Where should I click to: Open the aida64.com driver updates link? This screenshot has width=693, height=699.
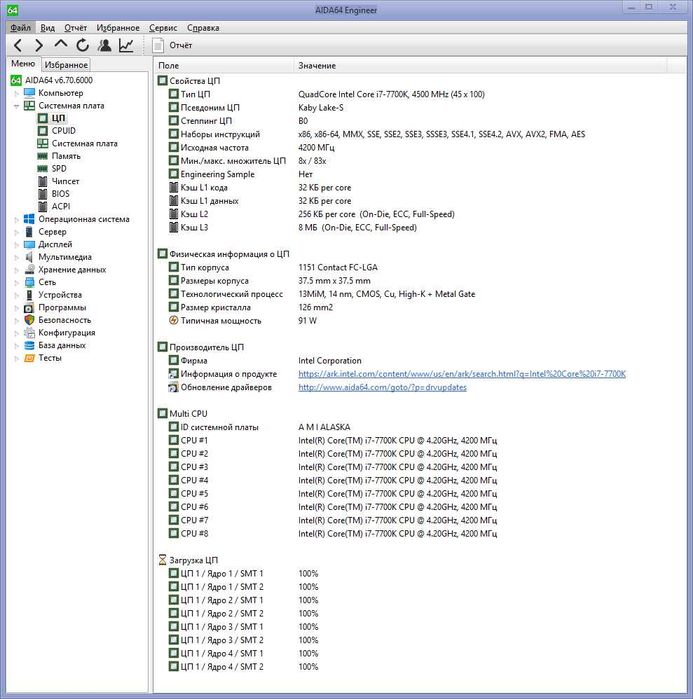pos(382,387)
